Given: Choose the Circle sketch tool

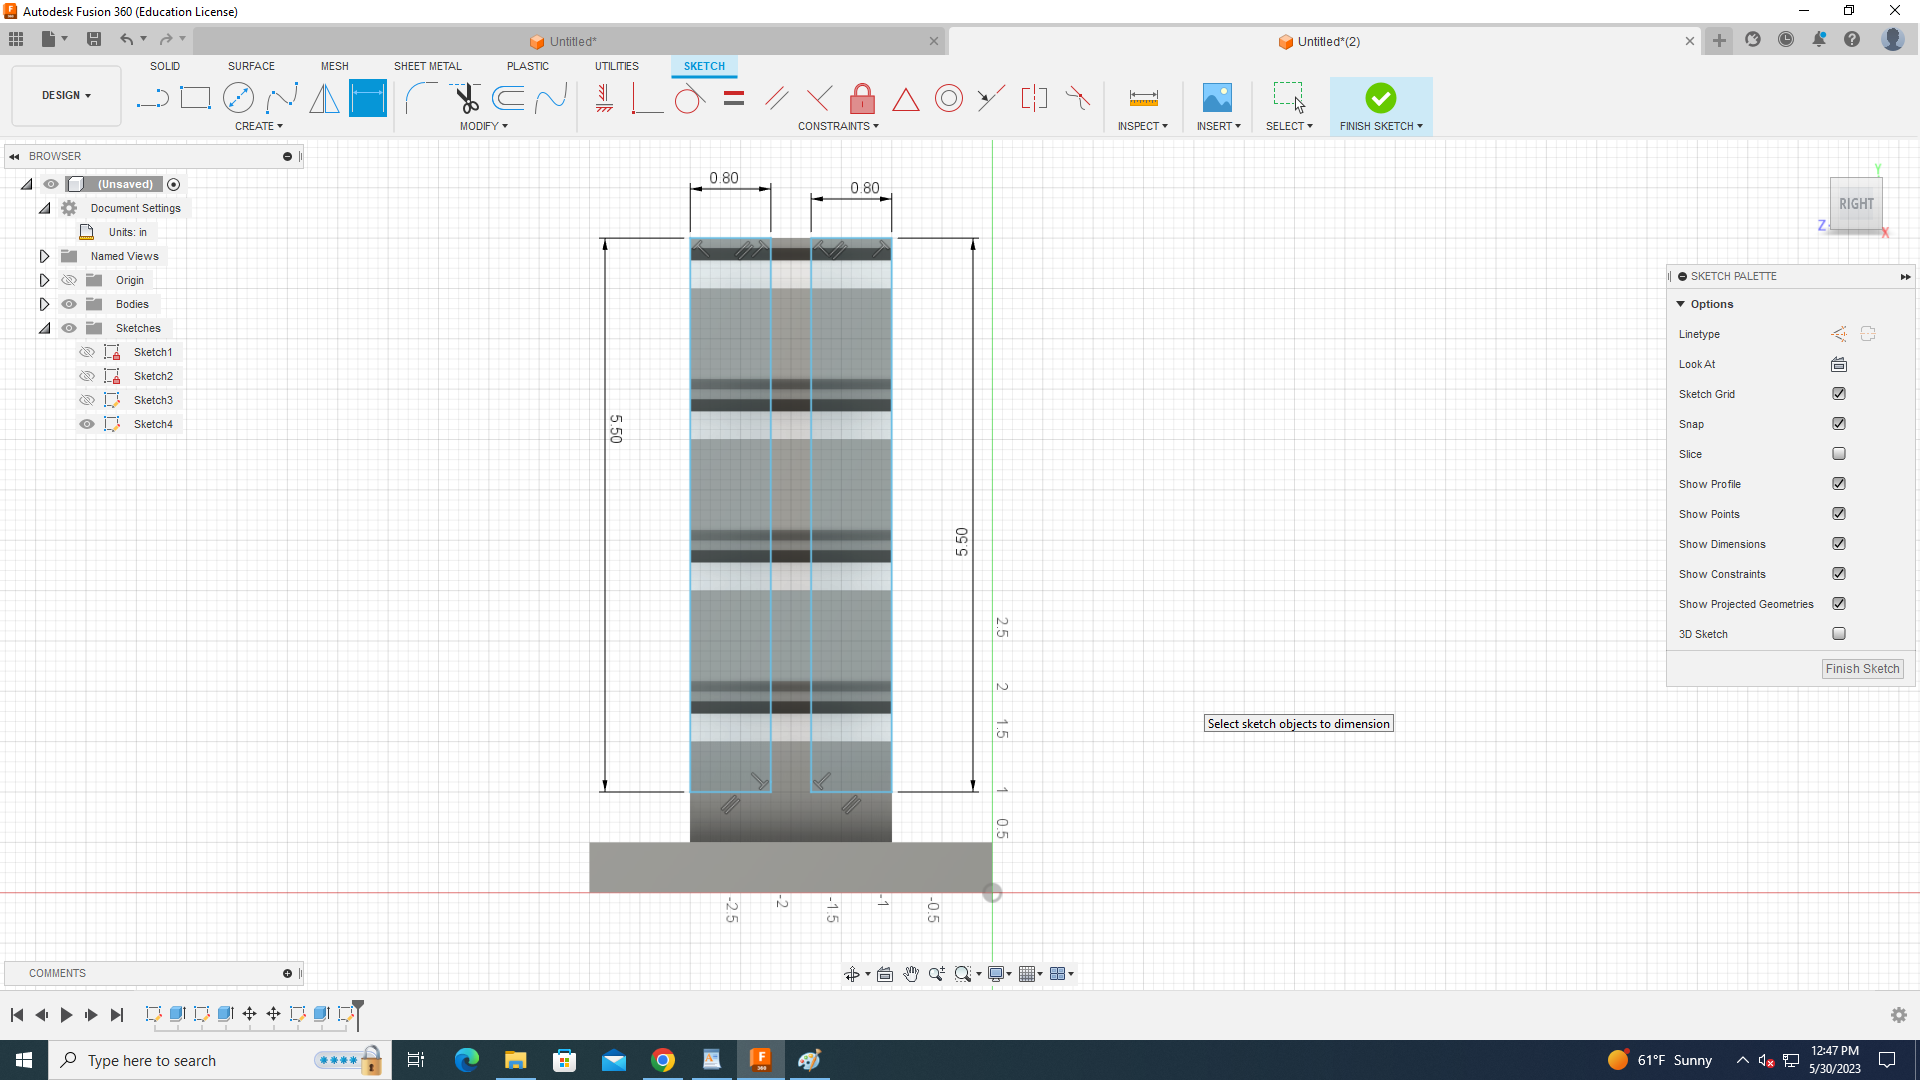Looking at the screenshot, I should pyautogui.click(x=238, y=98).
